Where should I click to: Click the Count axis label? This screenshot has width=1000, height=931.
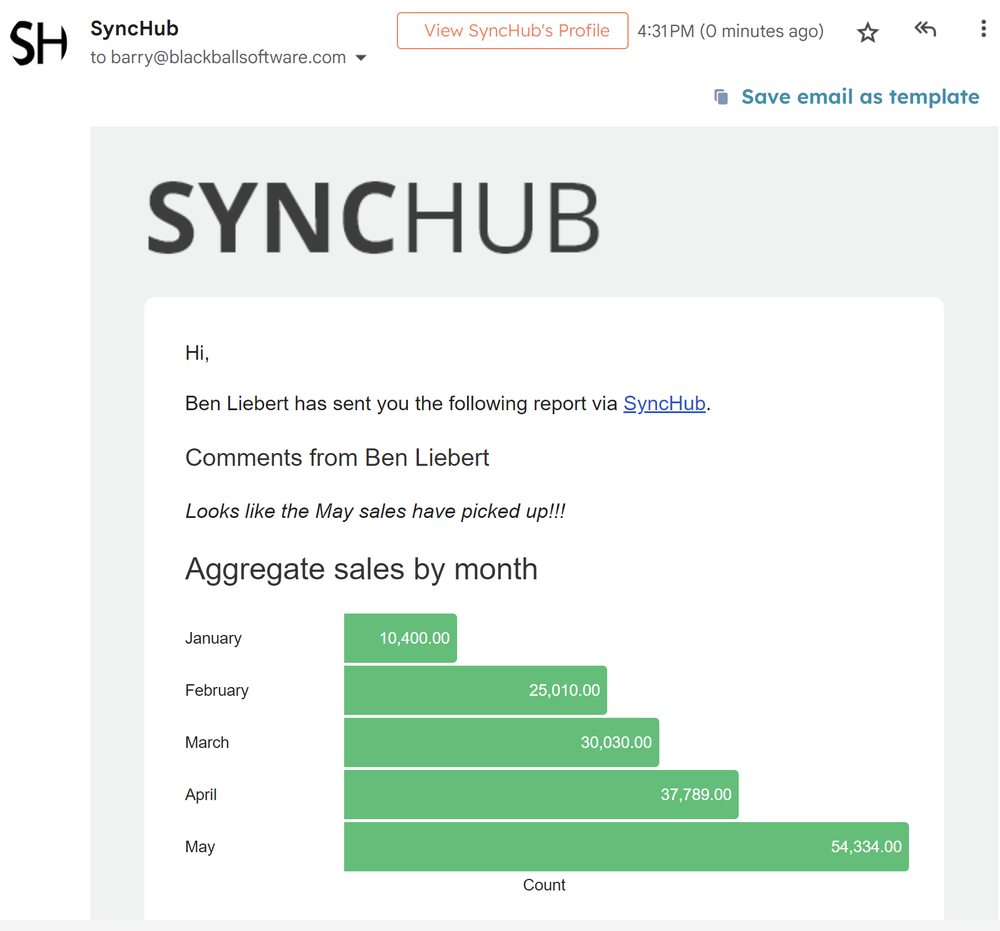[544, 885]
